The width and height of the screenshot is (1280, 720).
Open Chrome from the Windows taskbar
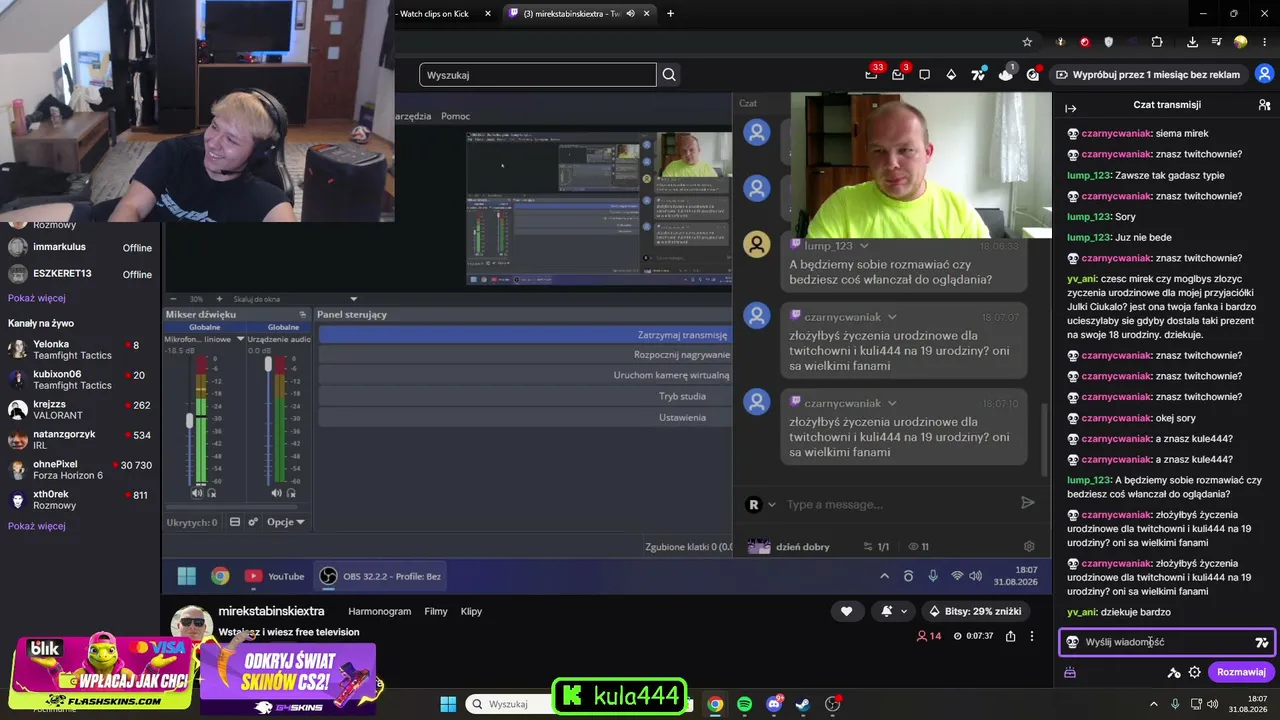coord(716,704)
